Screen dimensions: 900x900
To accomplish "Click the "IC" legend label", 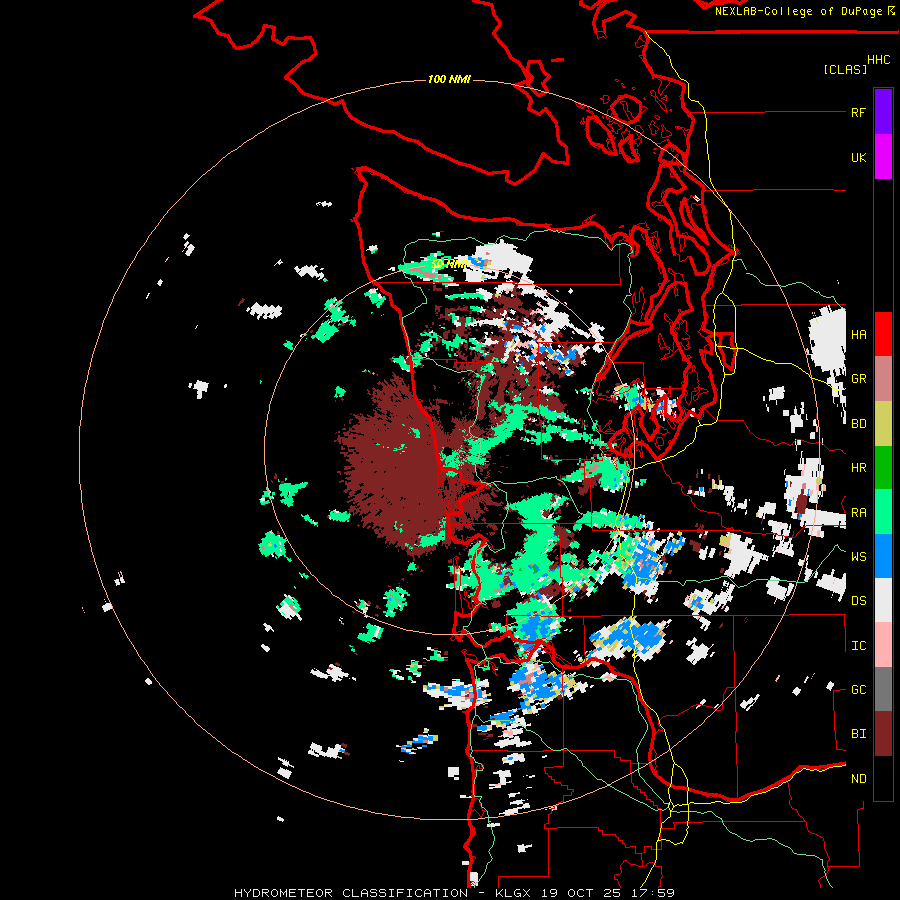I will (858, 646).
